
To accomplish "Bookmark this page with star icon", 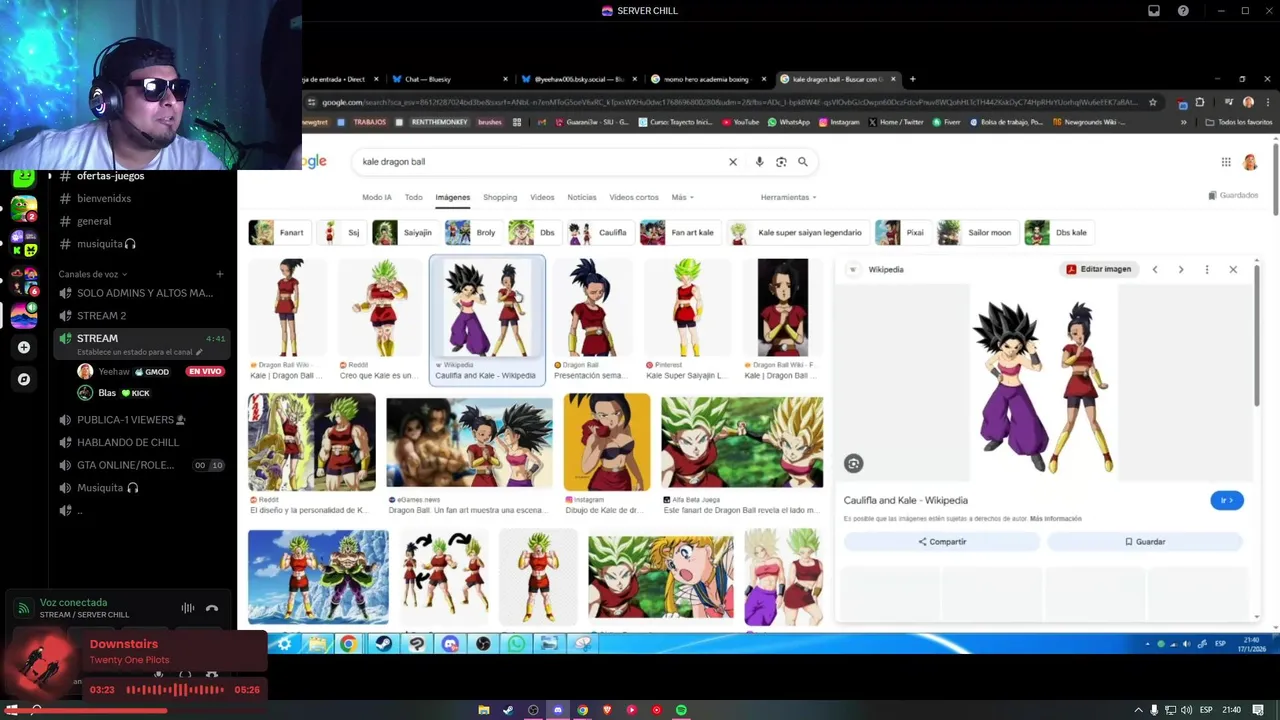I will point(1152,102).
